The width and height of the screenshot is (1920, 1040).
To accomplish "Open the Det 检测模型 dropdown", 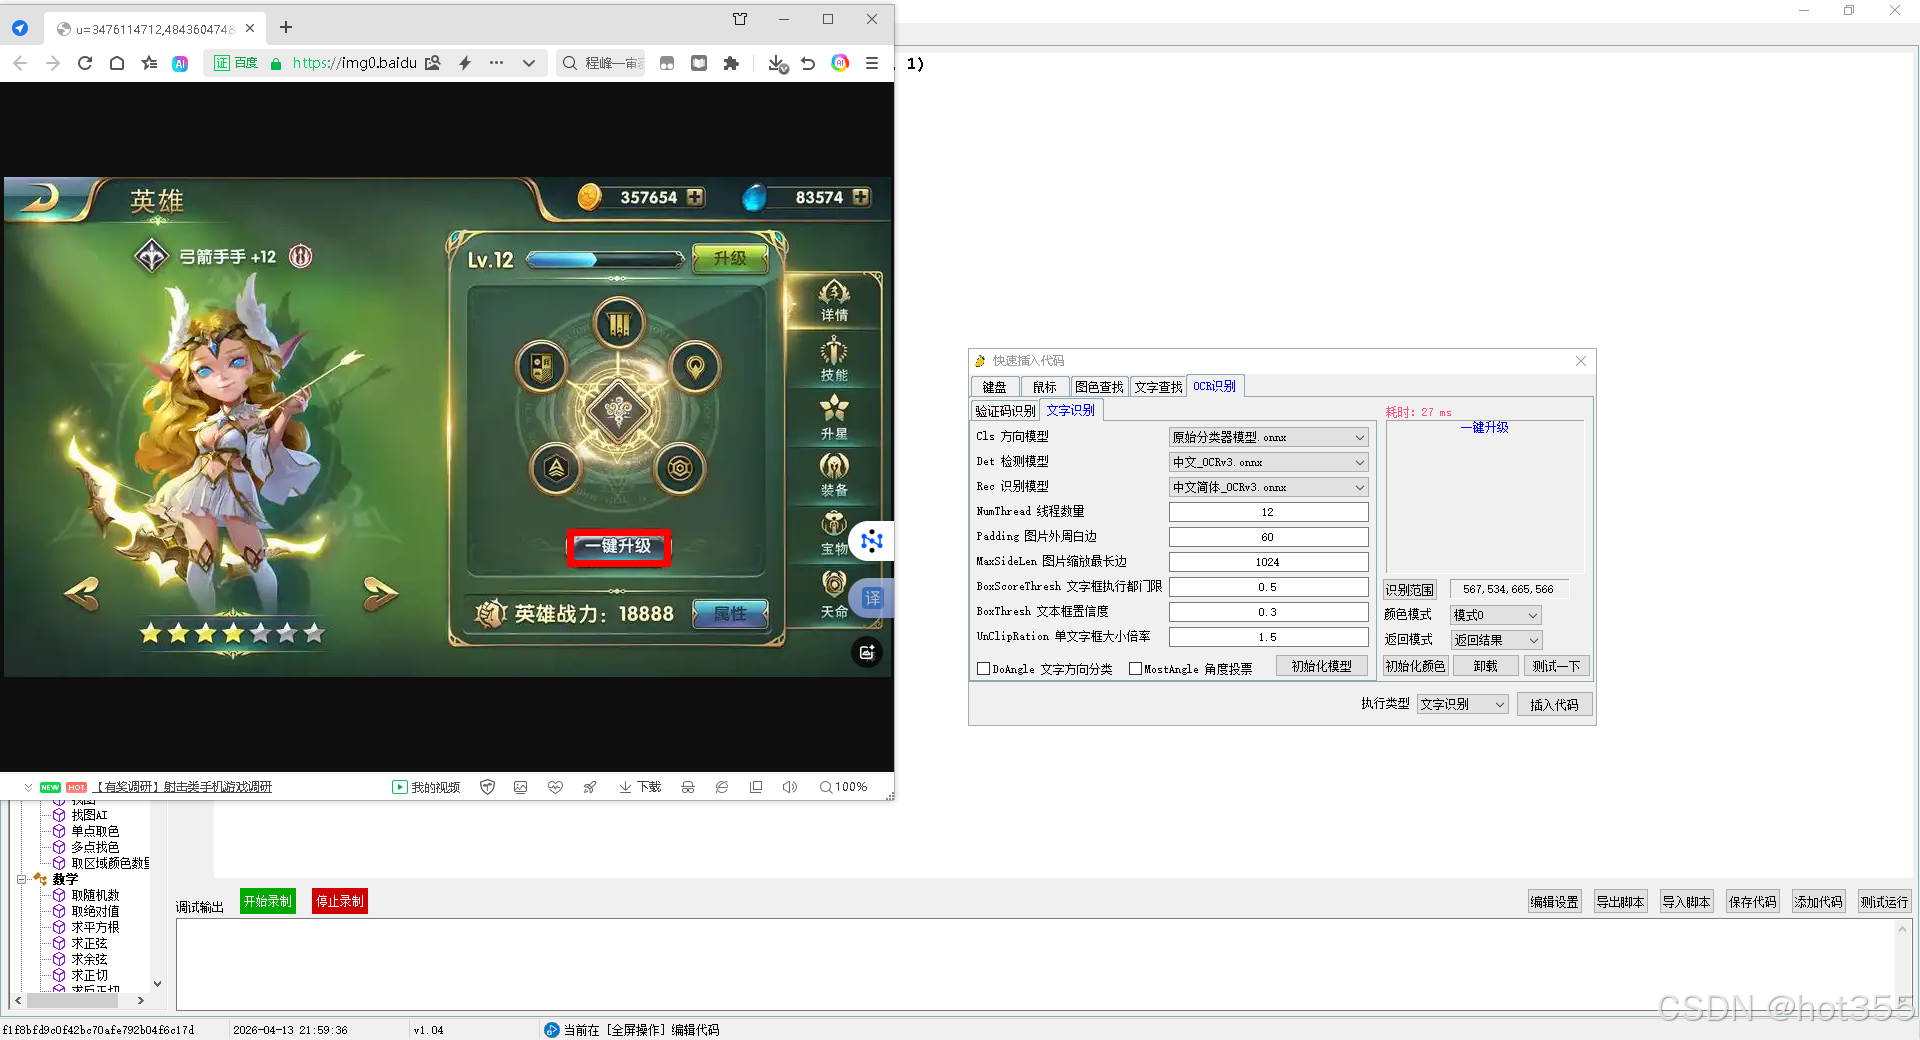I will 1268,462.
